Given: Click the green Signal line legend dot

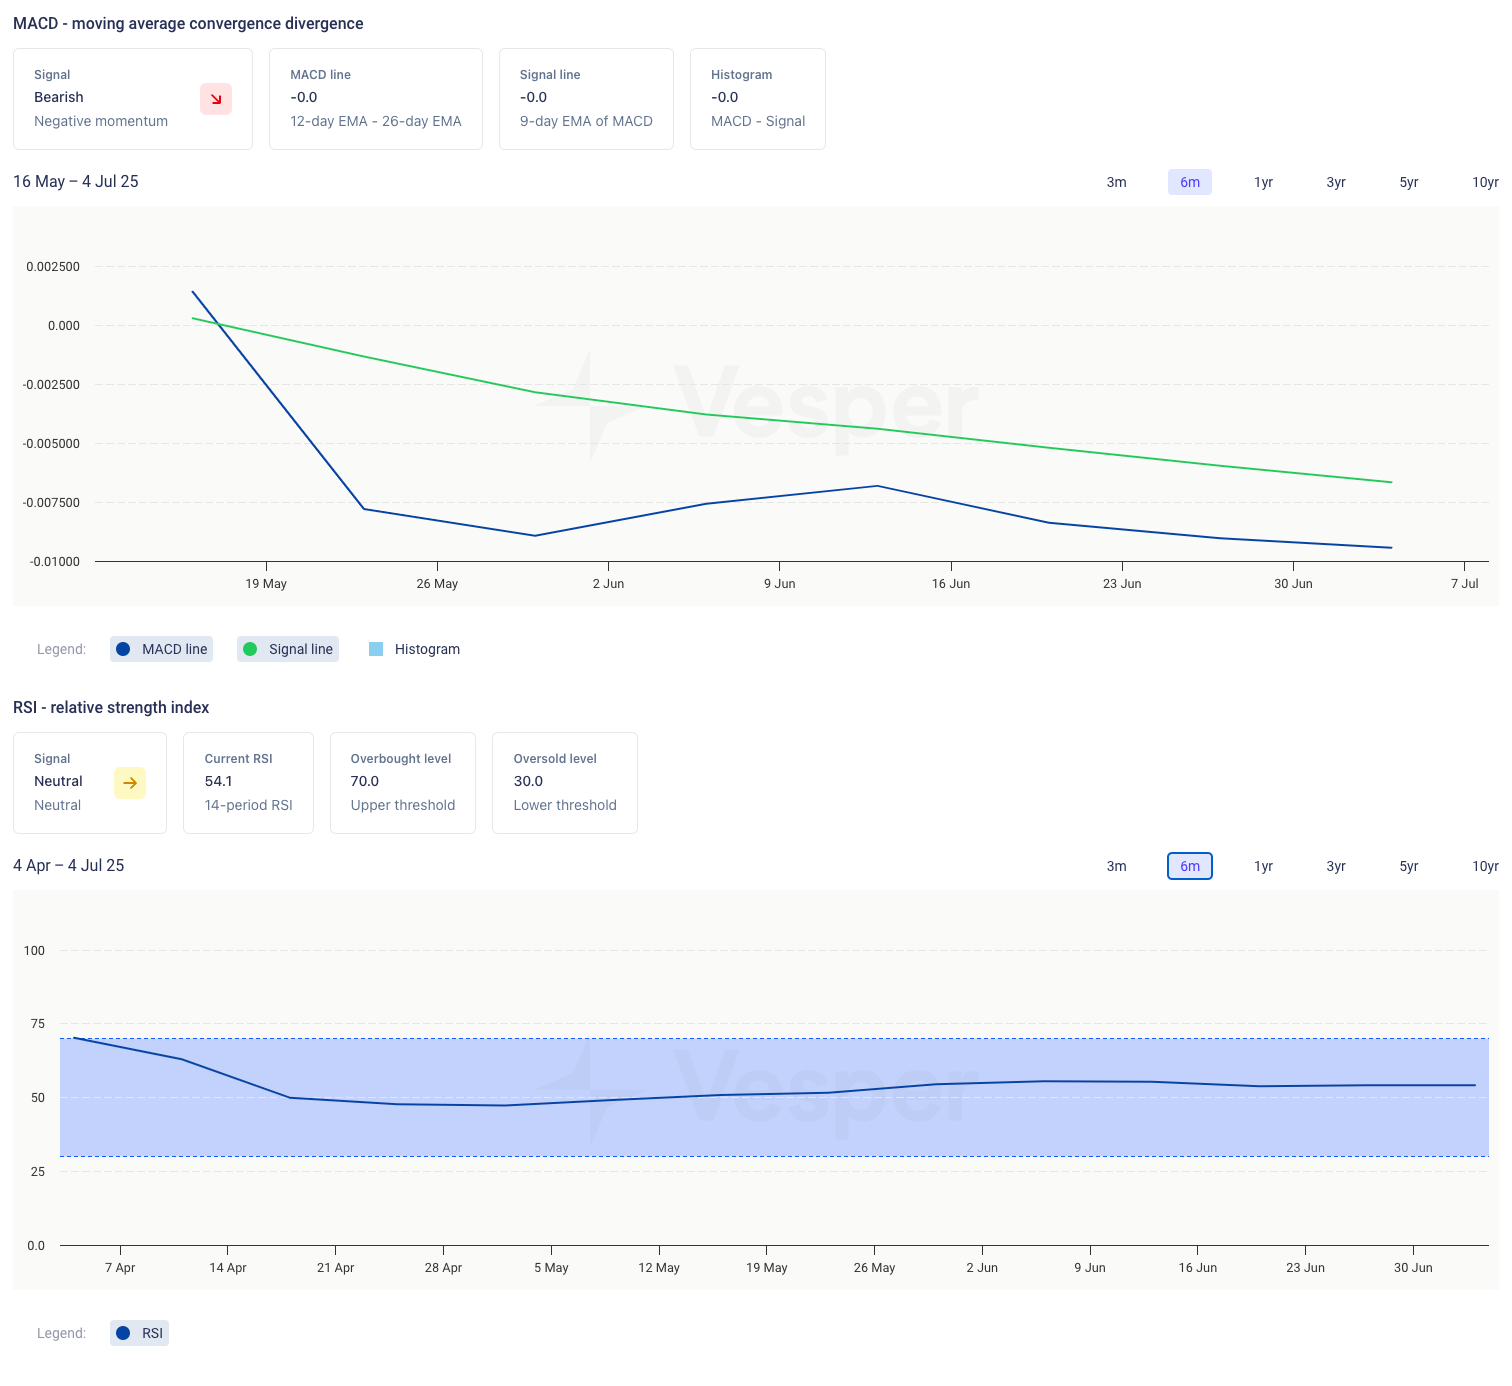Looking at the screenshot, I should coord(250,649).
